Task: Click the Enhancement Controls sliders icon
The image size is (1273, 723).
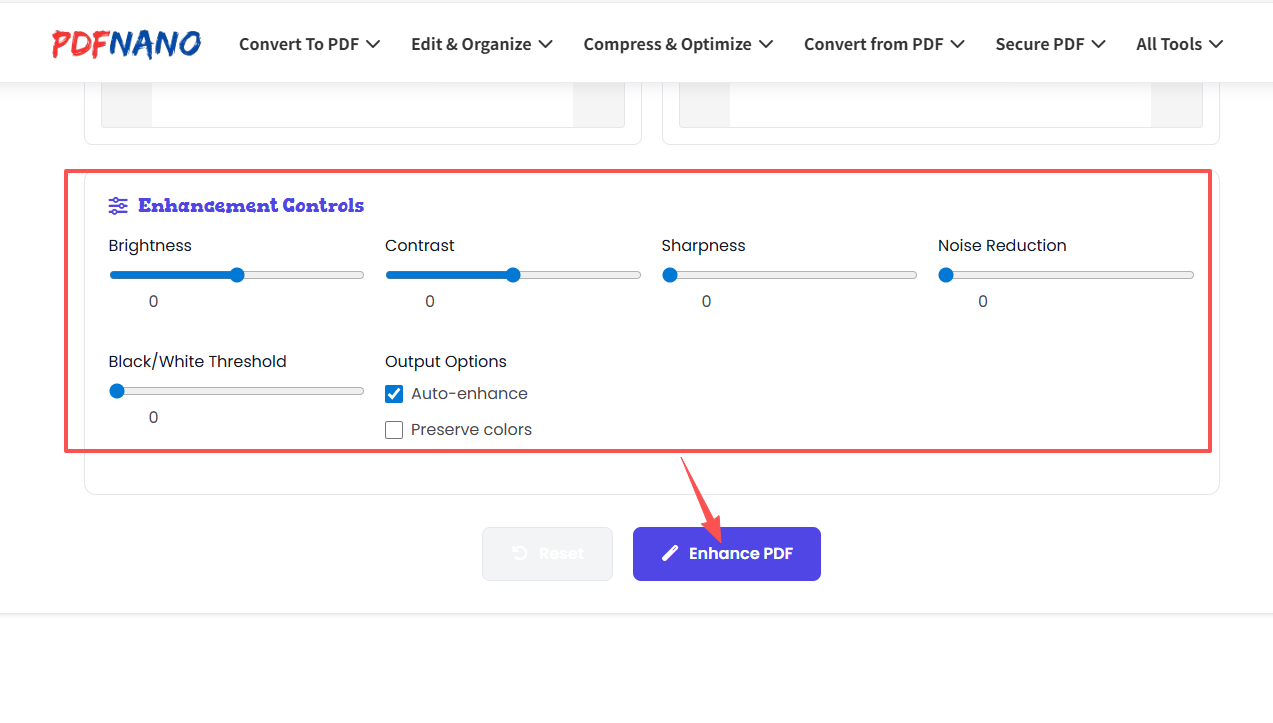Action: [x=118, y=206]
